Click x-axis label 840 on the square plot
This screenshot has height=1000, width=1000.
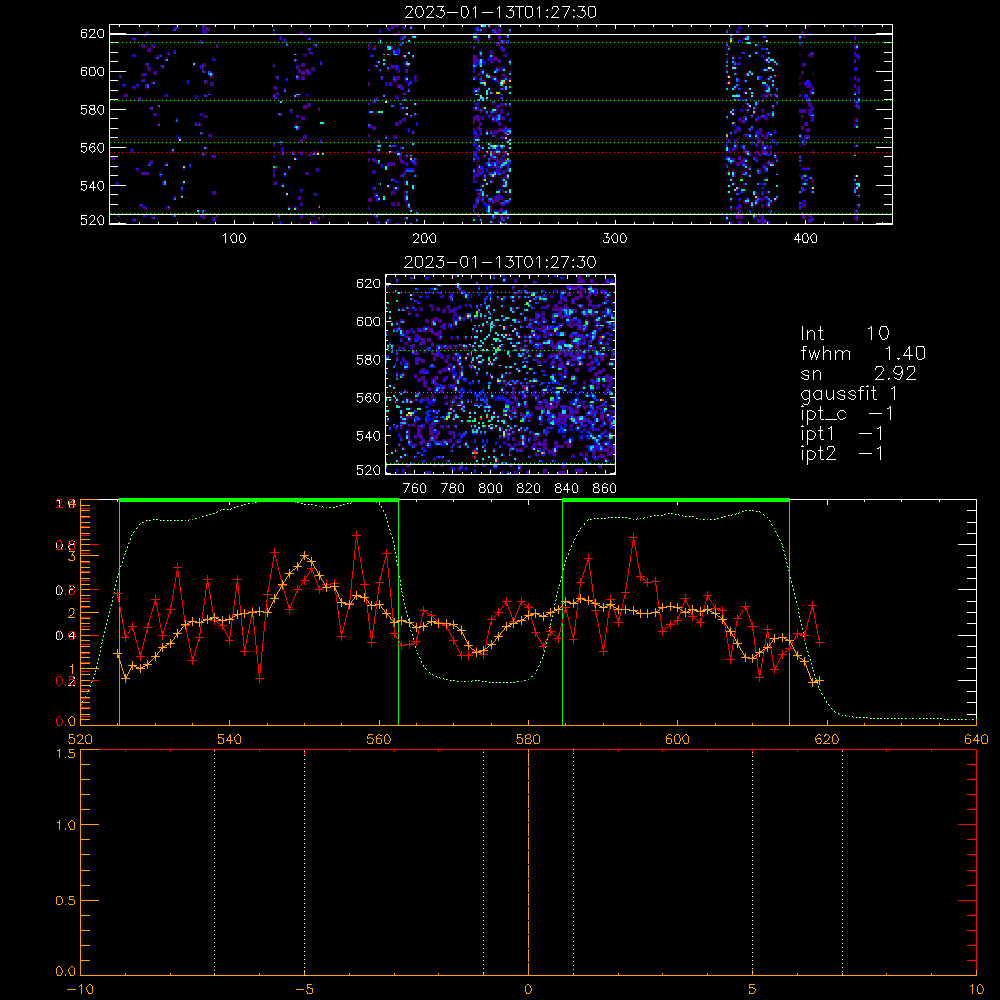coord(566,489)
